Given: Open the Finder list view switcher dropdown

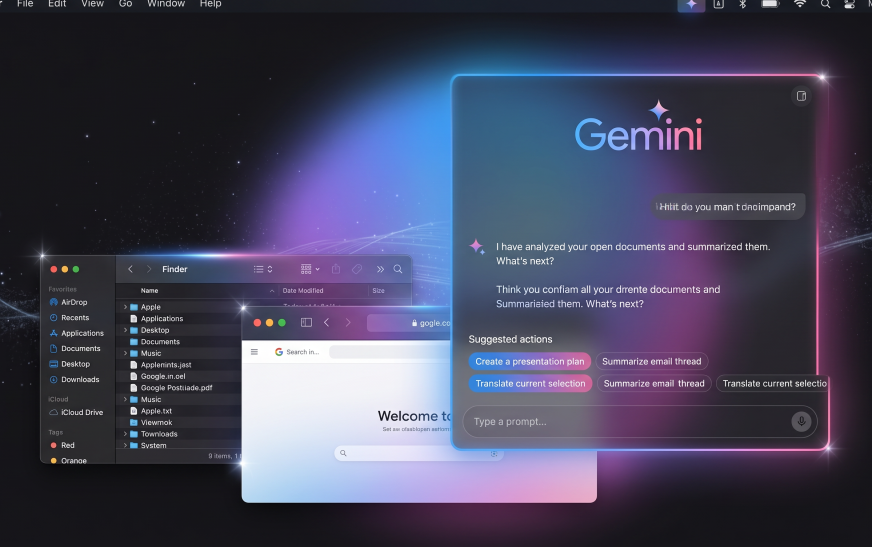Looking at the screenshot, I should (263, 269).
